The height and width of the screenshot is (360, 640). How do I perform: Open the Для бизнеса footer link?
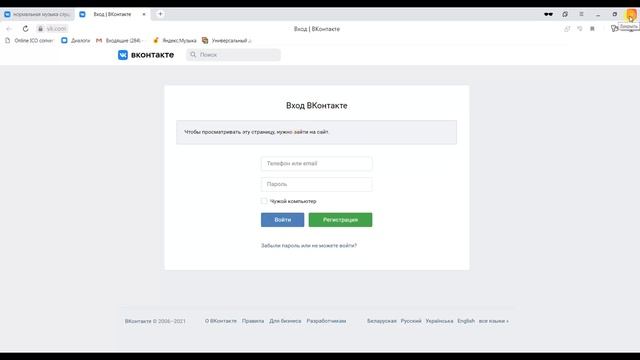tap(285, 321)
